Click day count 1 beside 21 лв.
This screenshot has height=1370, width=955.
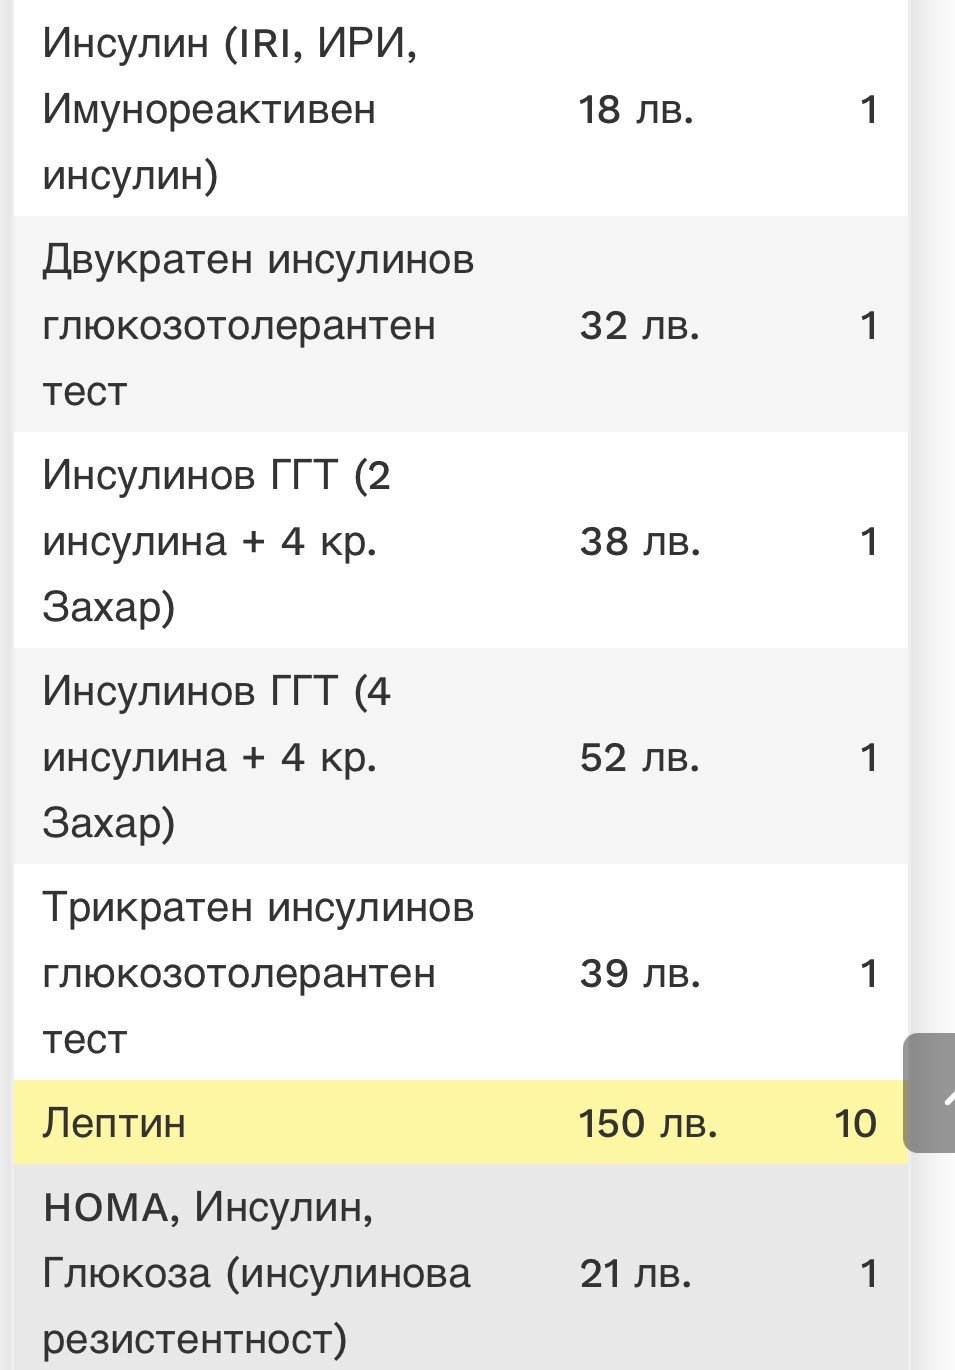tap(868, 1274)
